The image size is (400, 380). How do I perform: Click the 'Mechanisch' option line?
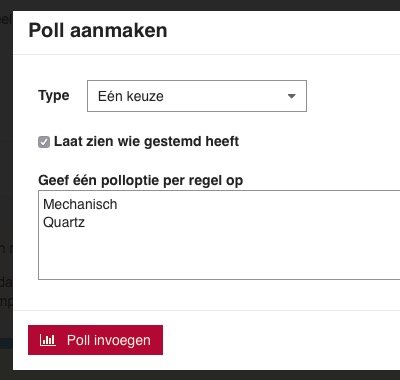tap(80, 204)
